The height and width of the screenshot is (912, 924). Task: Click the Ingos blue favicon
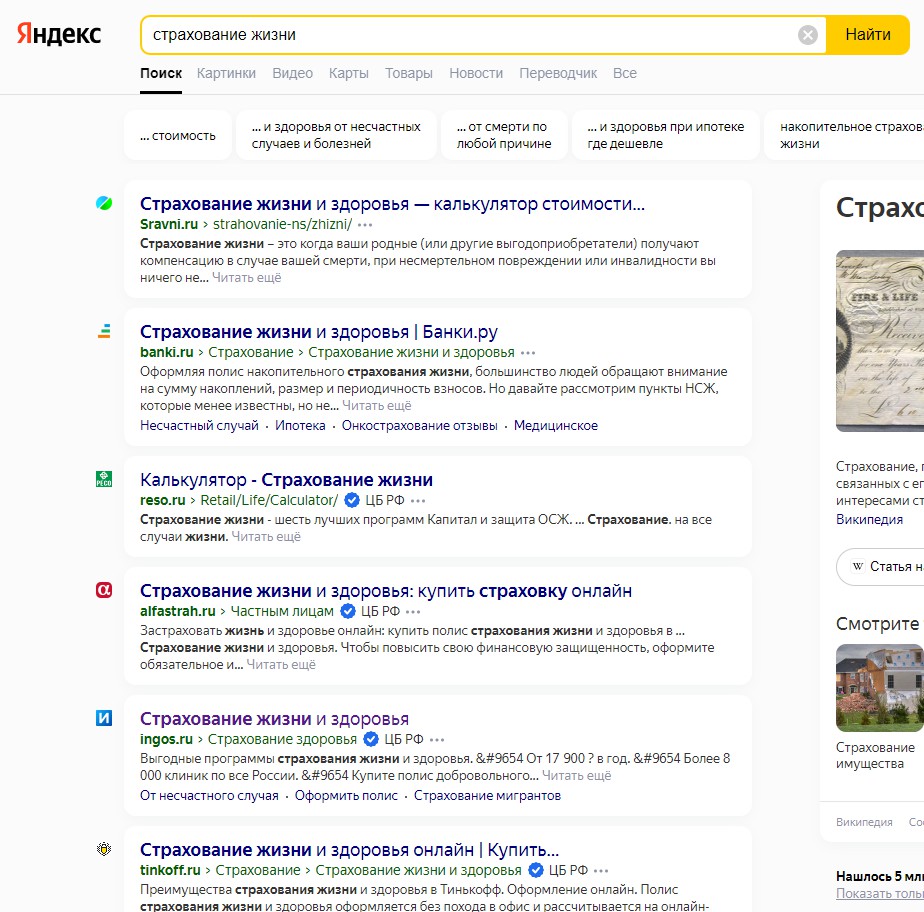coord(104,718)
